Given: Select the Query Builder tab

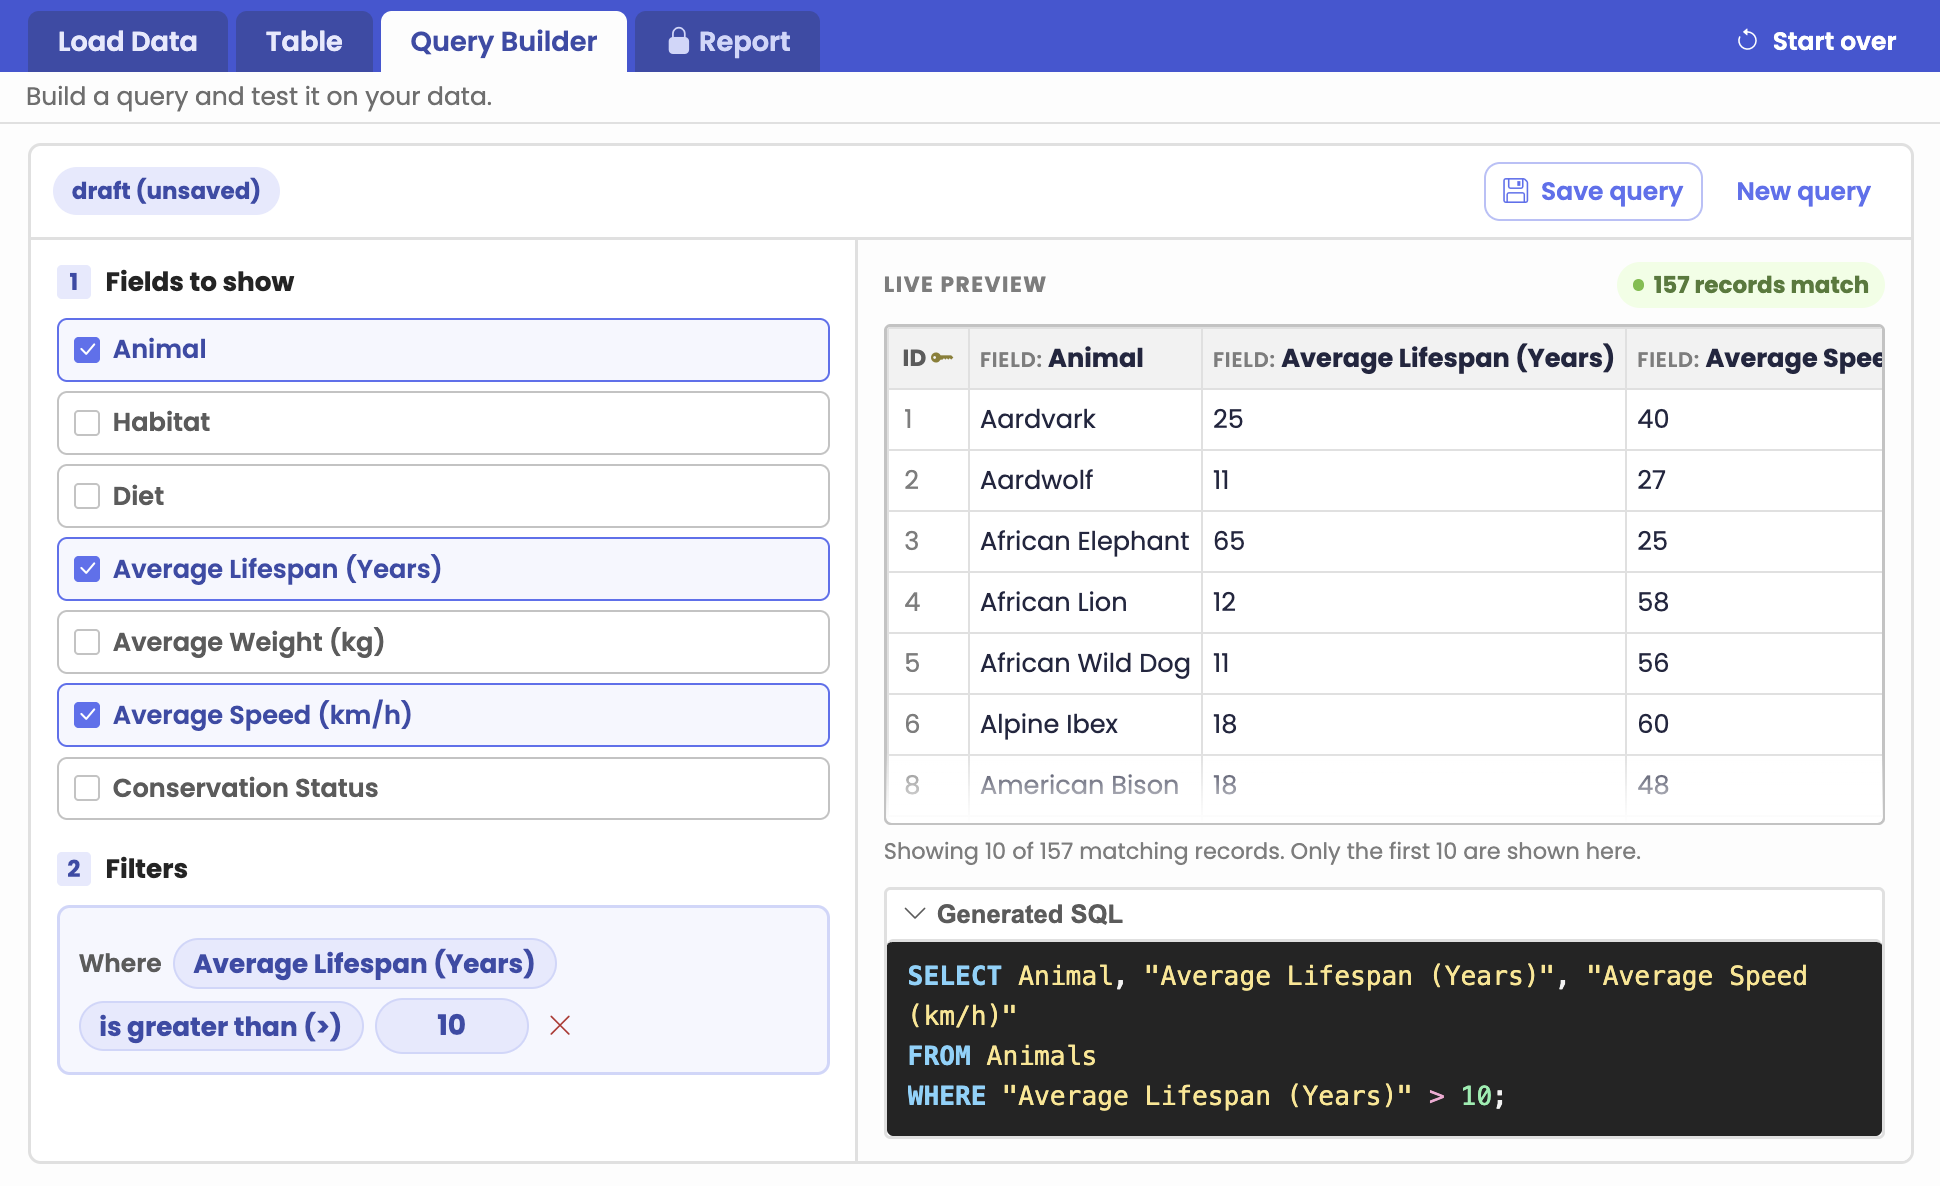Looking at the screenshot, I should point(504,41).
